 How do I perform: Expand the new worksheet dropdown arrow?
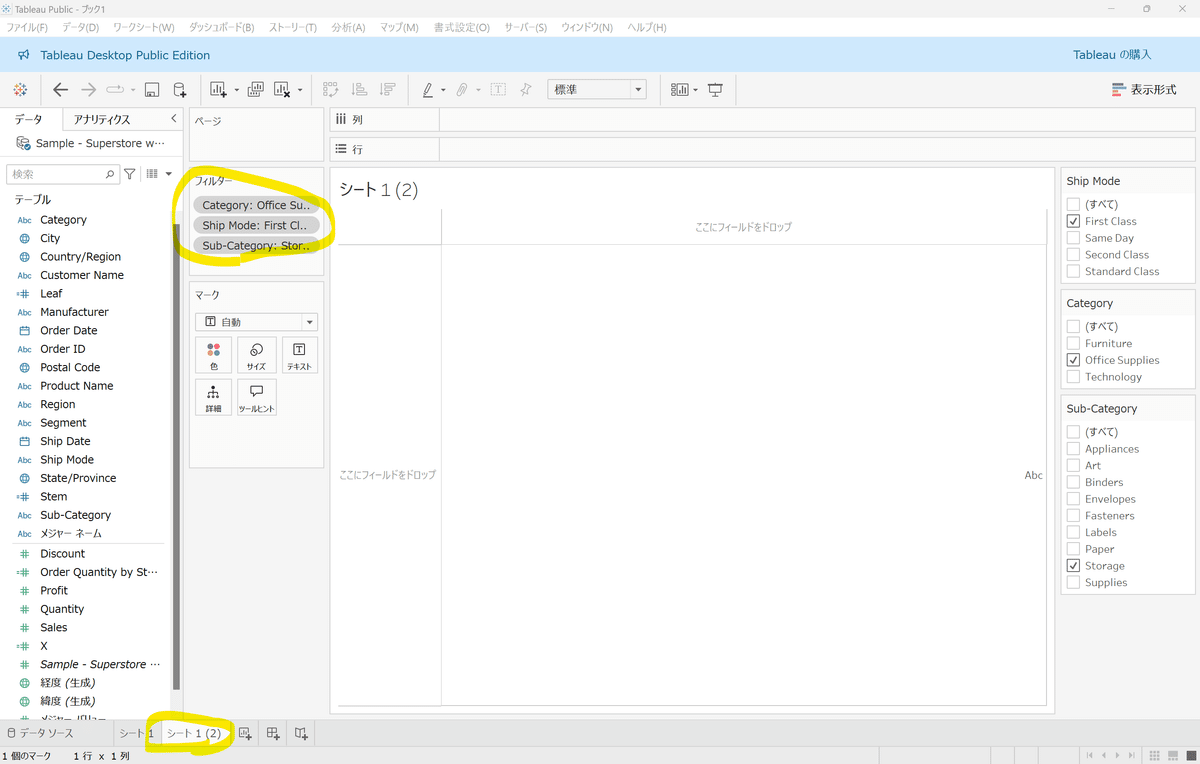(237, 91)
